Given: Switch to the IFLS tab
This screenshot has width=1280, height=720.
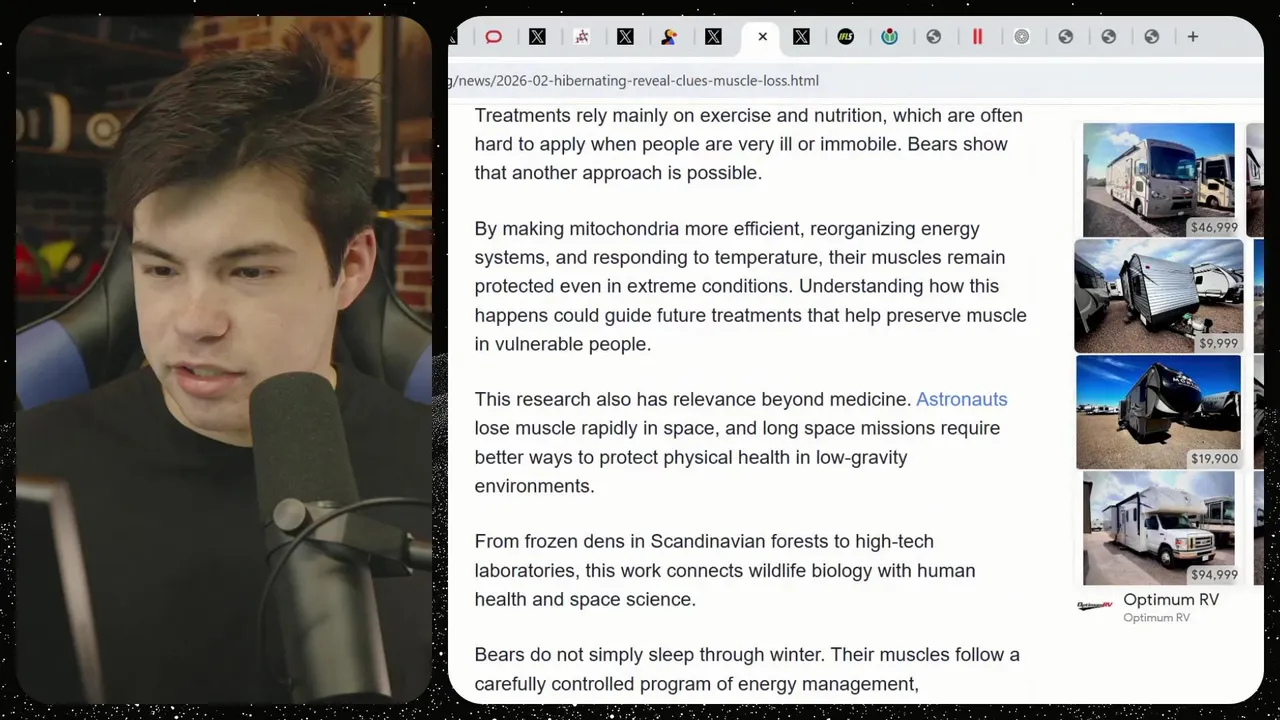Looking at the screenshot, I should [x=846, y=37].
